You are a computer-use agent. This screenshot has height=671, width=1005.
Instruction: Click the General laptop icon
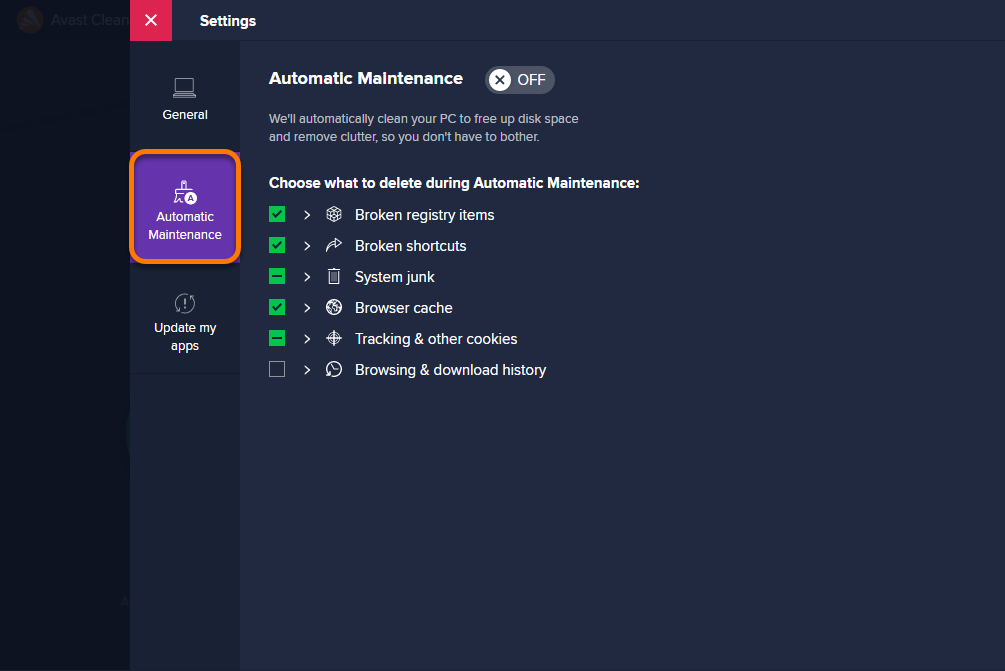click(185, 88)
